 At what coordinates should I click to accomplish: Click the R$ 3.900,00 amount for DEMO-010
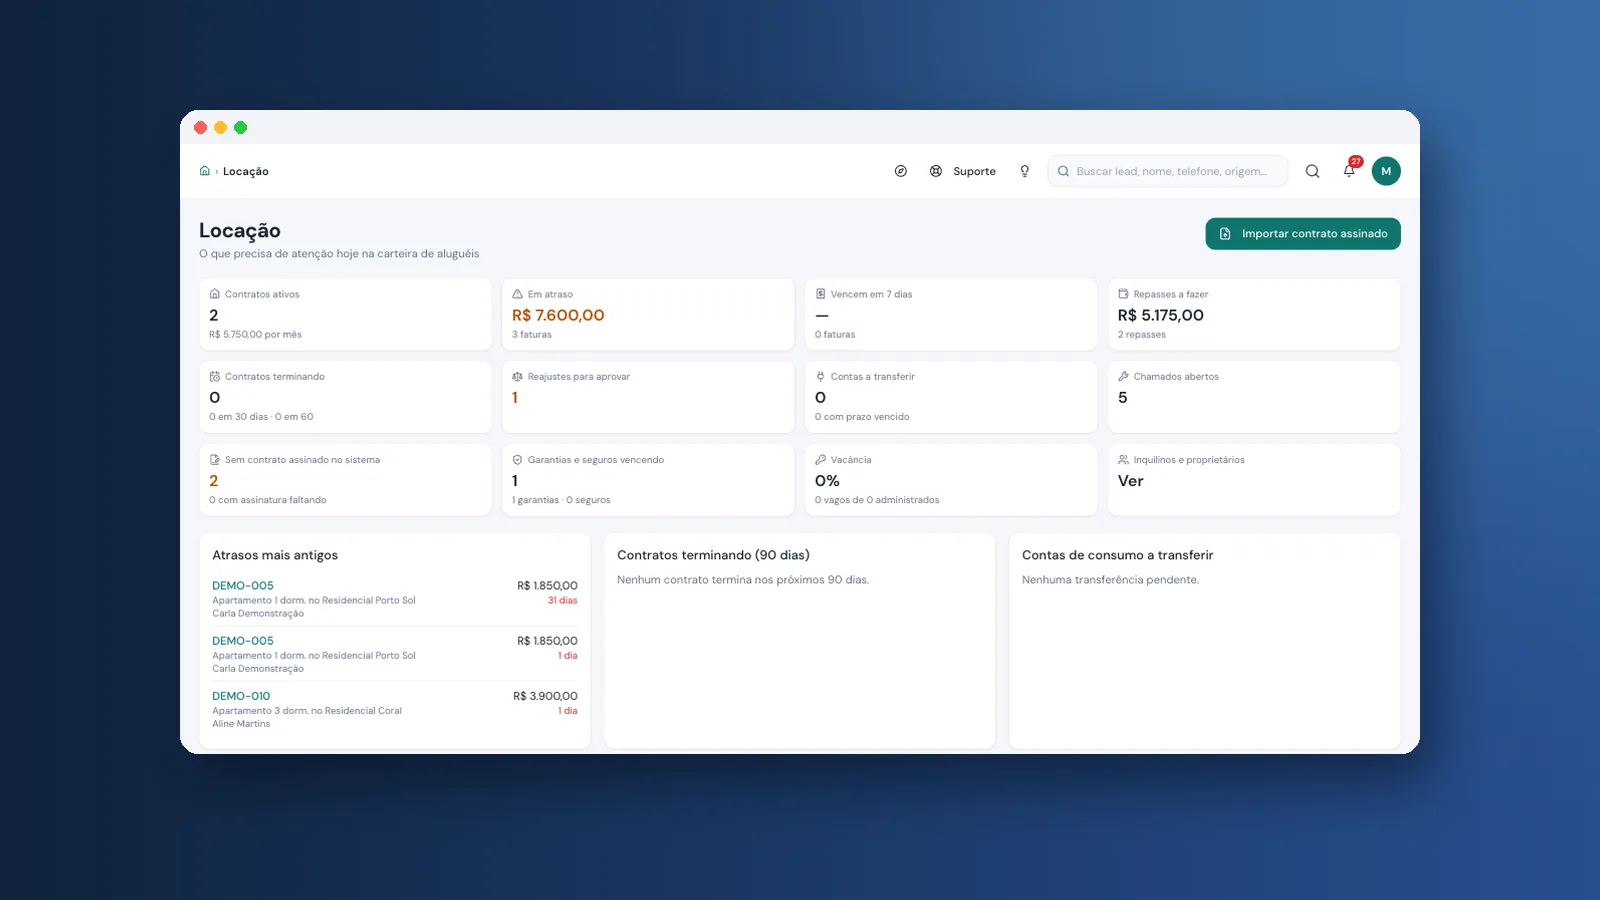pos(545,696)
